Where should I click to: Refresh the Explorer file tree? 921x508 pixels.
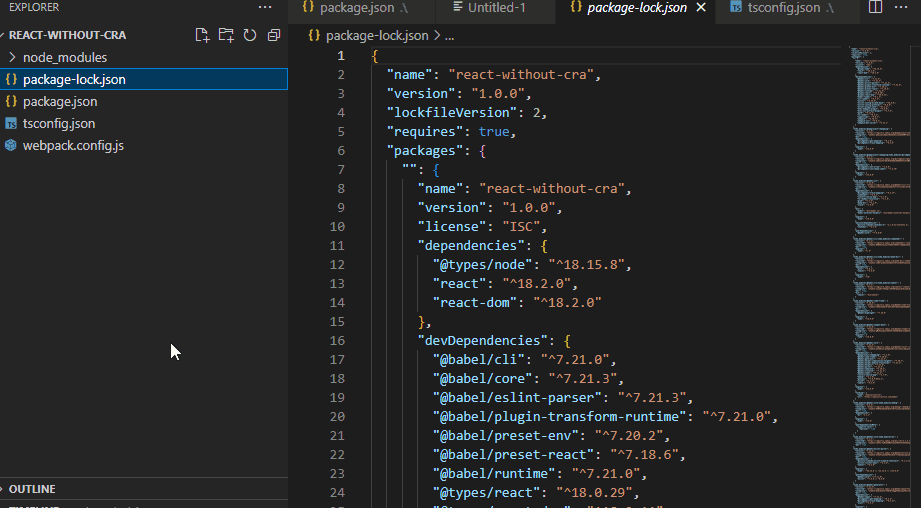click(x=250, y=35)
